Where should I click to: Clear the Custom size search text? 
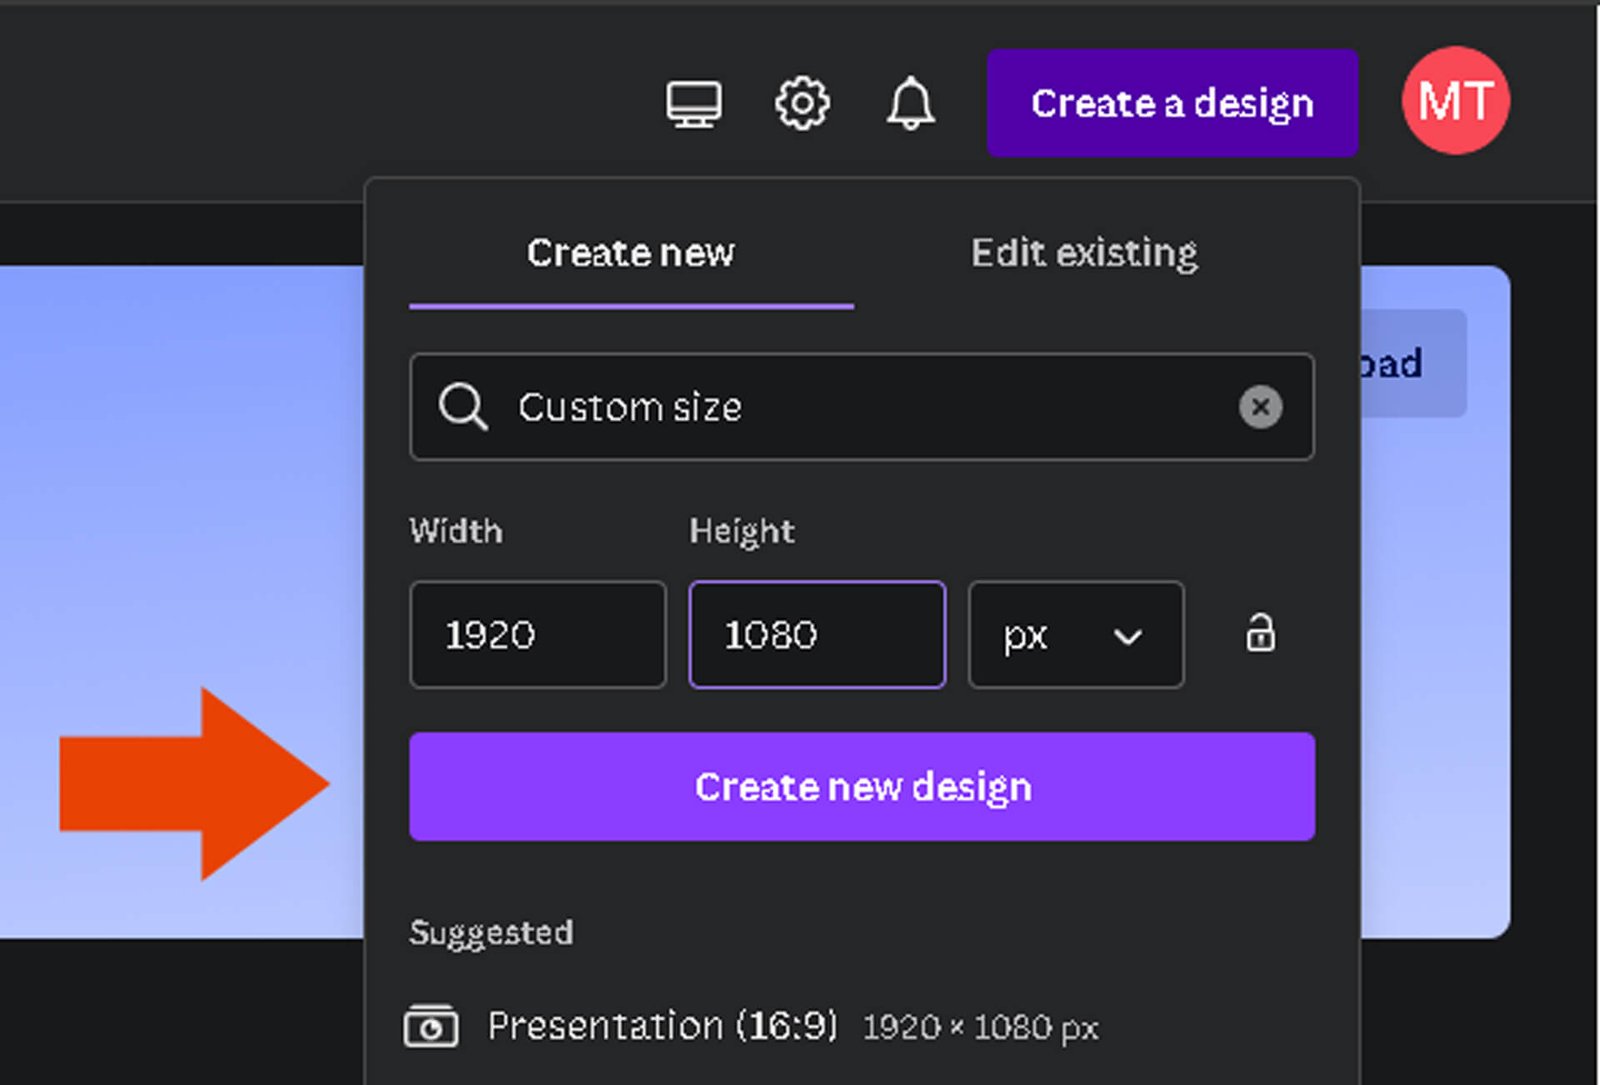(1260, 407)
